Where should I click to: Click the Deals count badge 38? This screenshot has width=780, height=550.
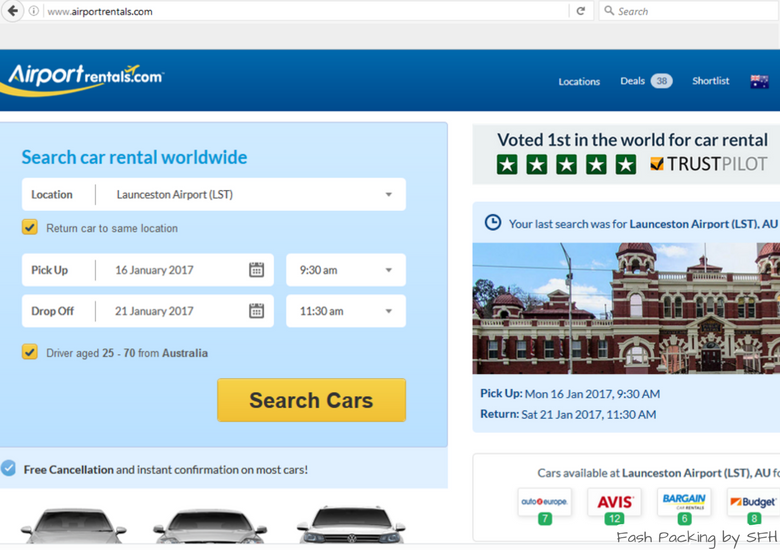click(661, 81)
